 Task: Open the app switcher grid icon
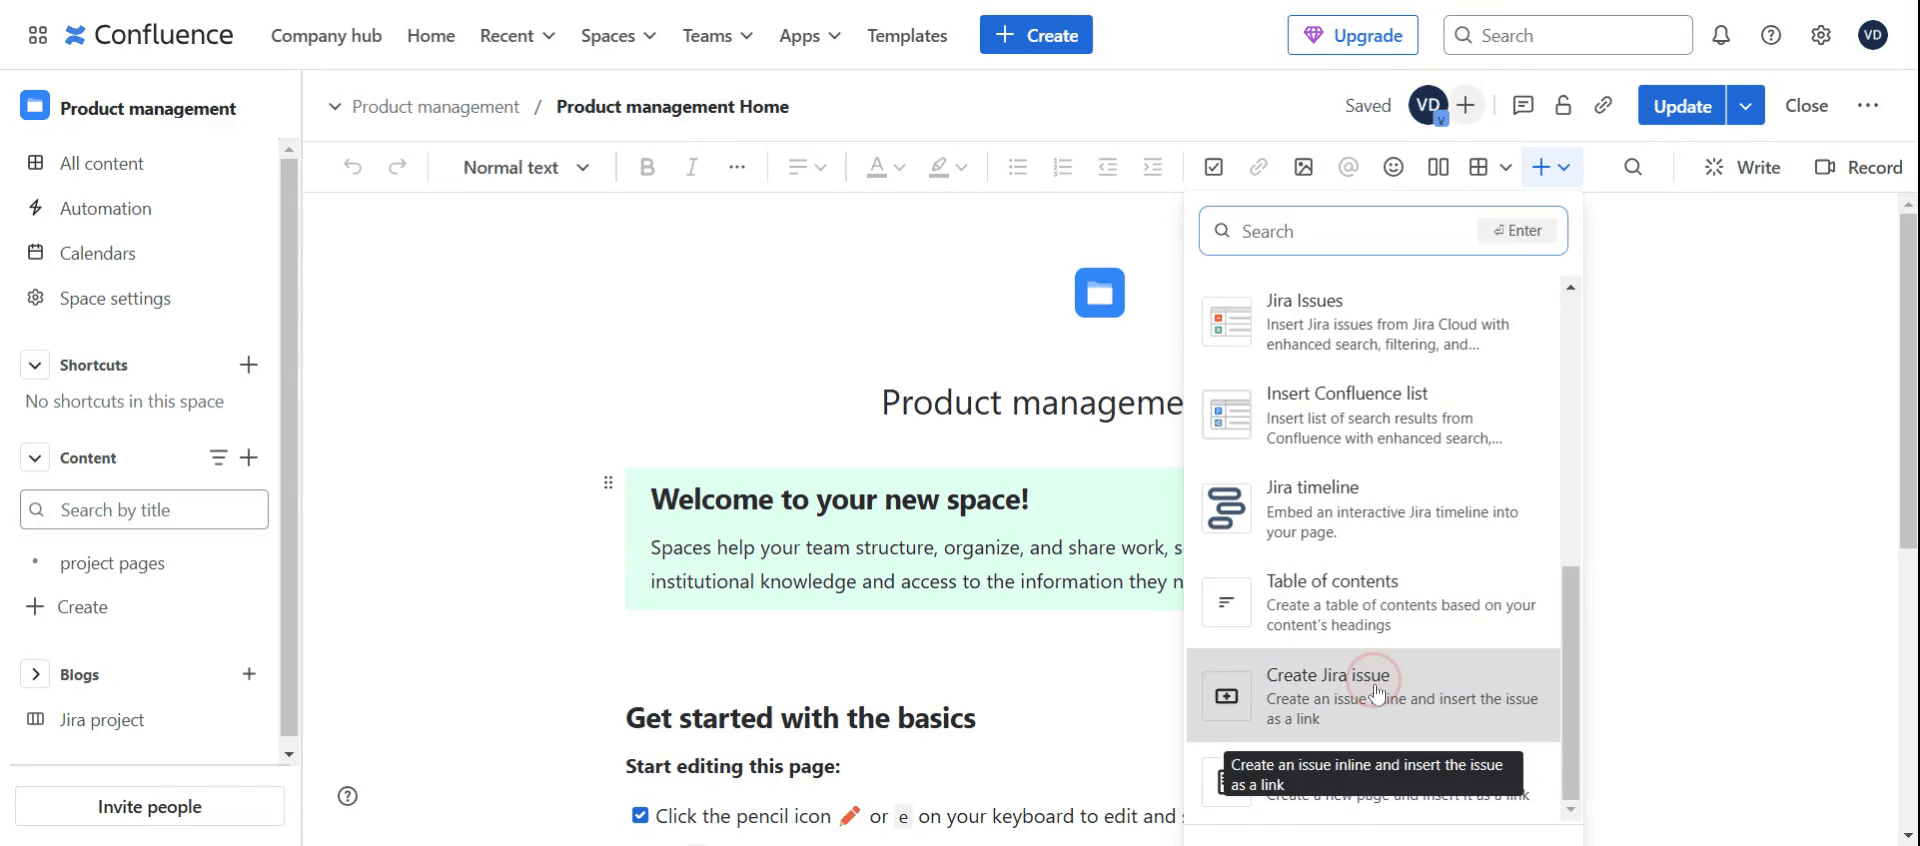[x=37, y=35]
